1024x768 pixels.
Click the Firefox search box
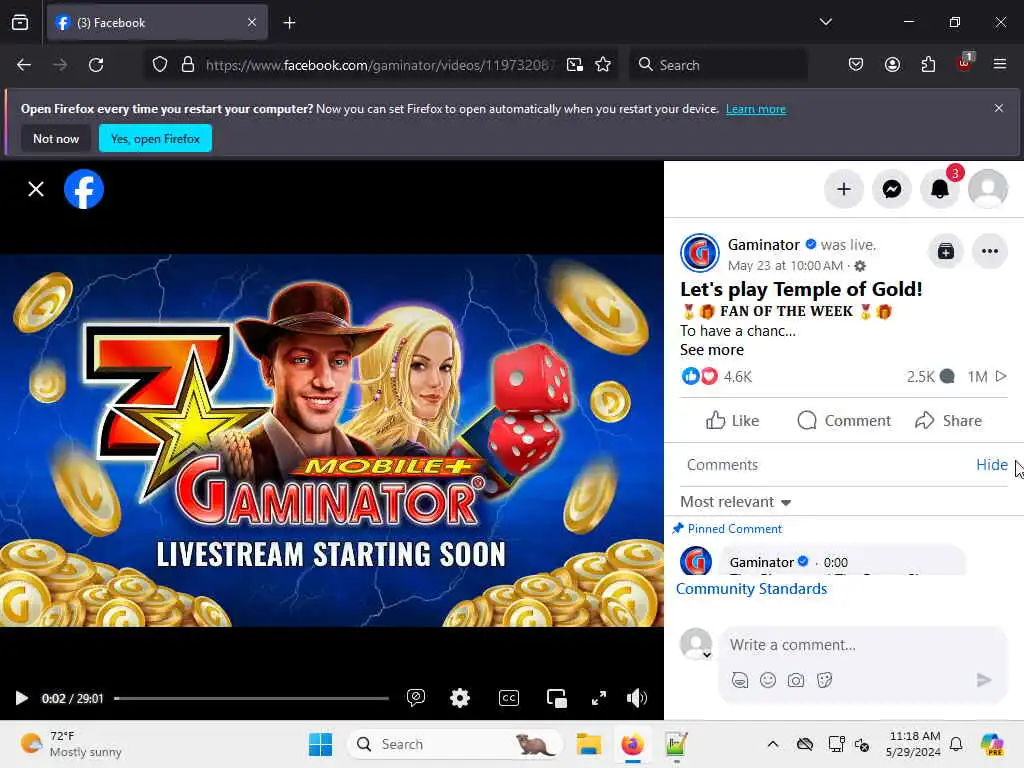[x=718, y=65]
